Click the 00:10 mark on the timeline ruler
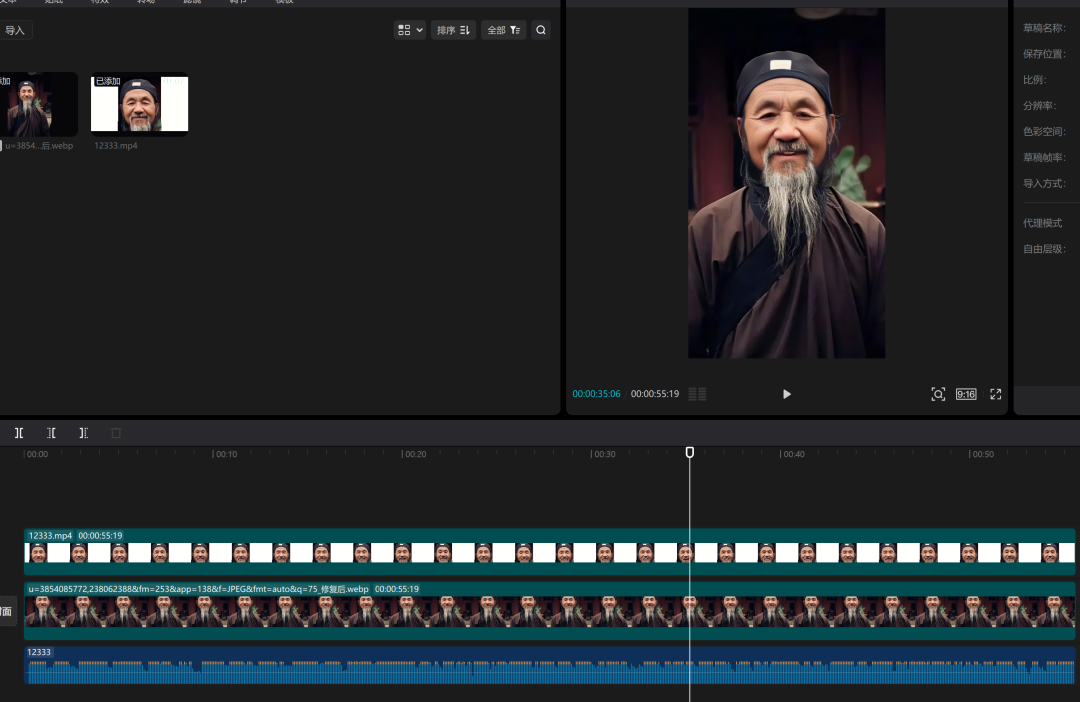Viewport: 1080px width, 702px height. click(x=225, y=454)
